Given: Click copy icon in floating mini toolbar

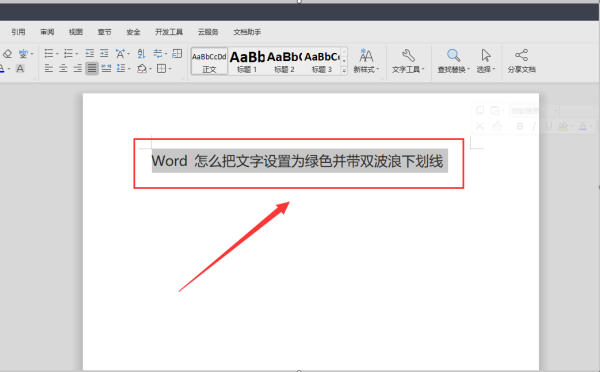Looking at the screenshot, I should [479, 111].
